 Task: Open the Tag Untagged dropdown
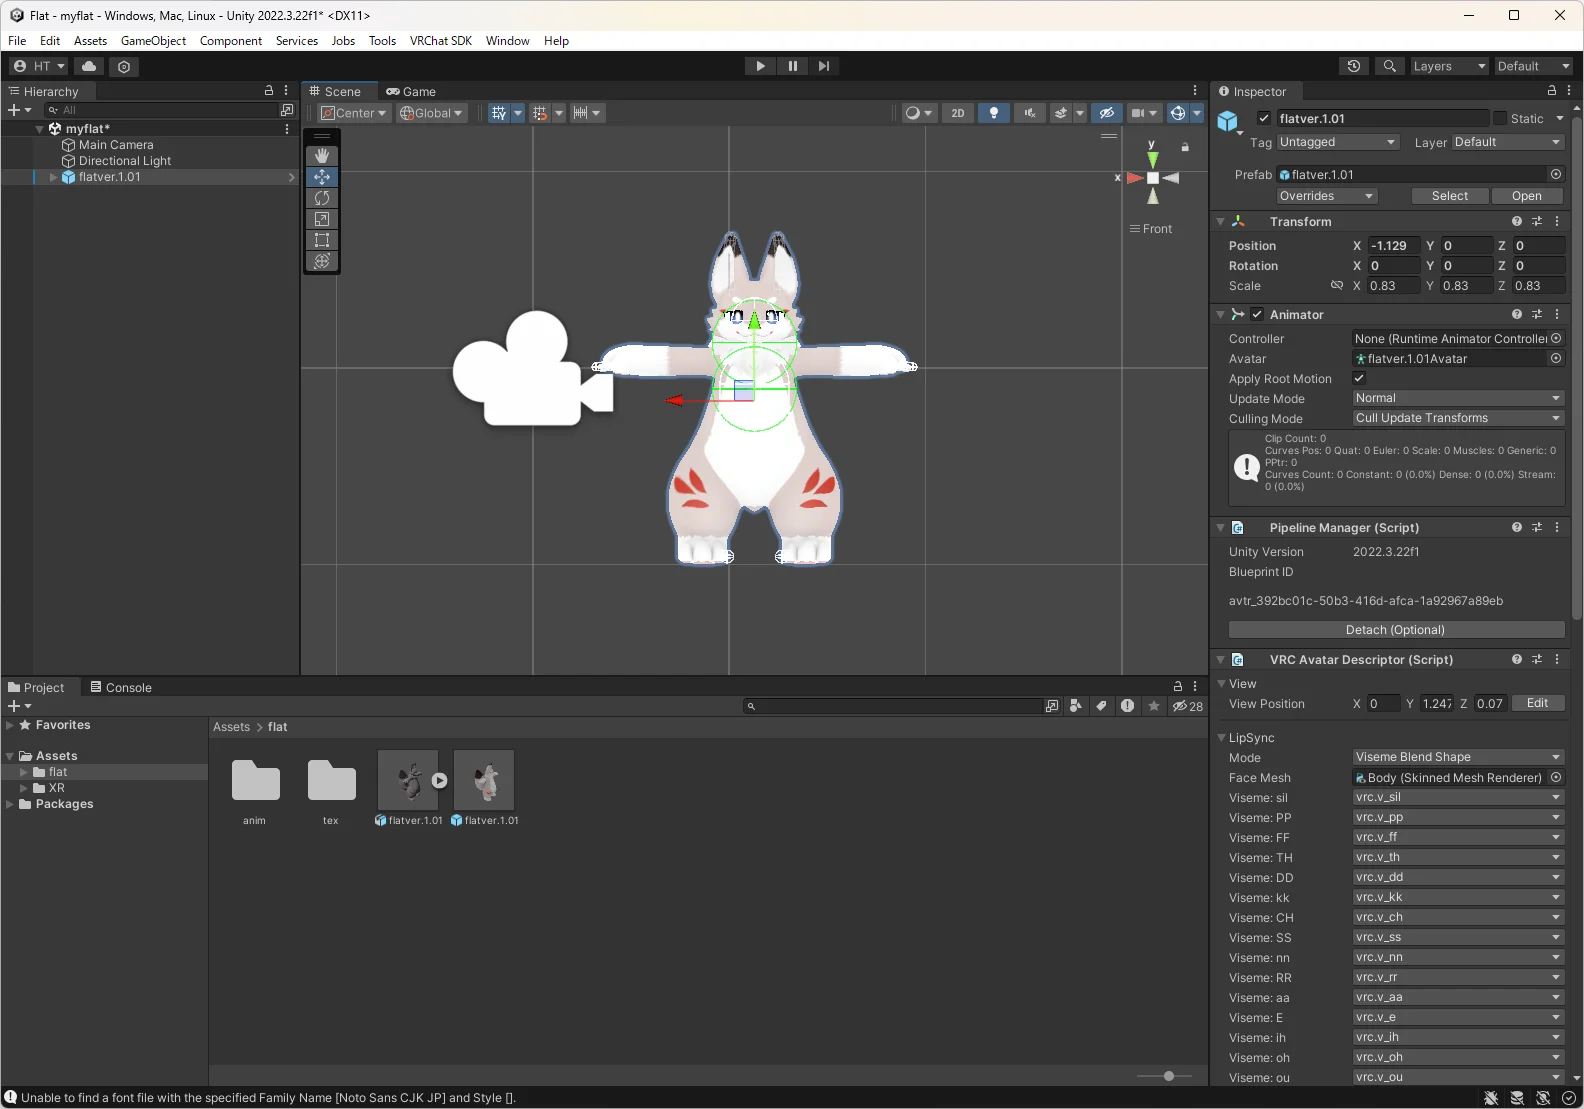coord(1337,142)
